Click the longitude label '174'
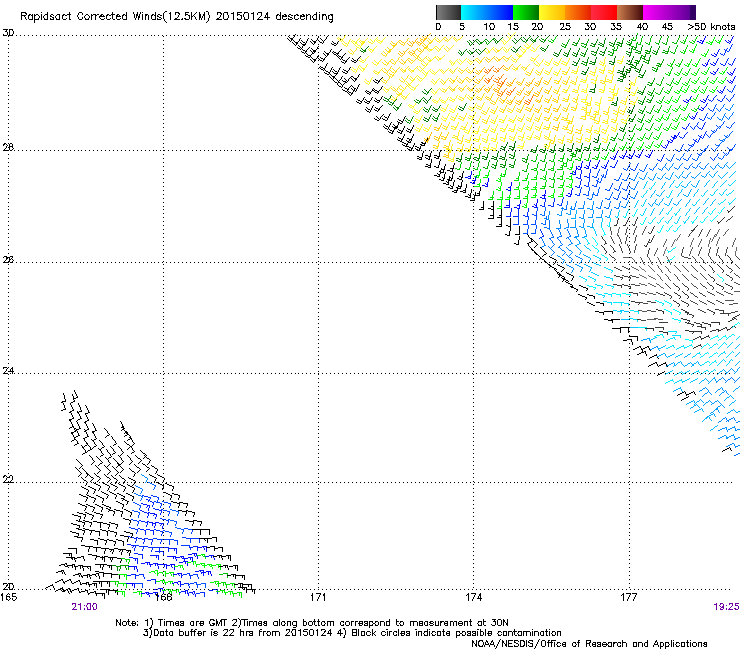Screen dimensions: 740x650 click(x=473, y=597)
